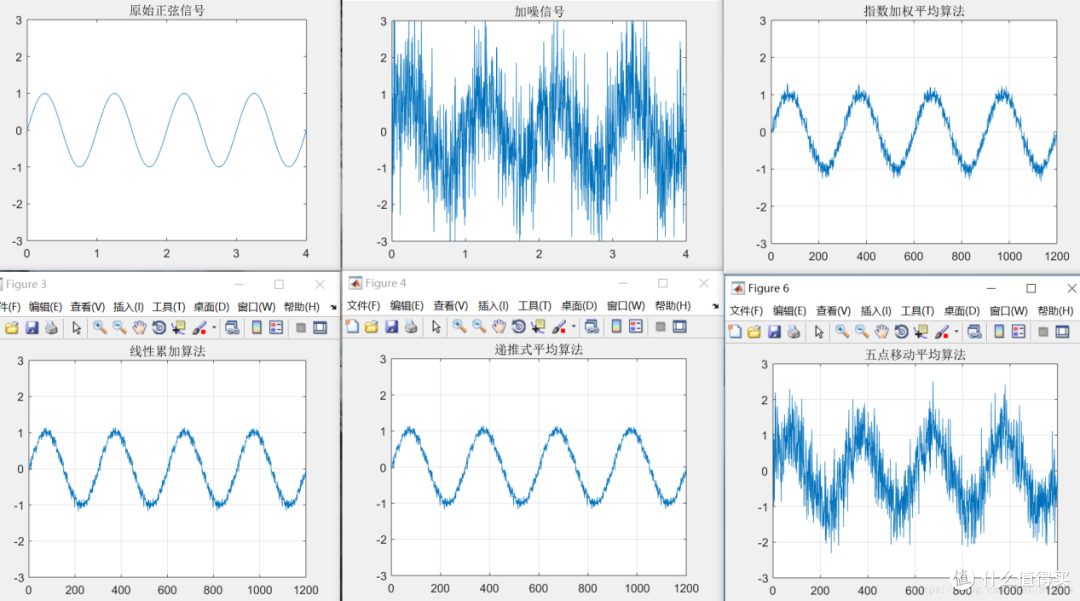Print icon in Figure 3 toolbar
The width and height of the screenshot is (1080, 601).
pos(51,328)
